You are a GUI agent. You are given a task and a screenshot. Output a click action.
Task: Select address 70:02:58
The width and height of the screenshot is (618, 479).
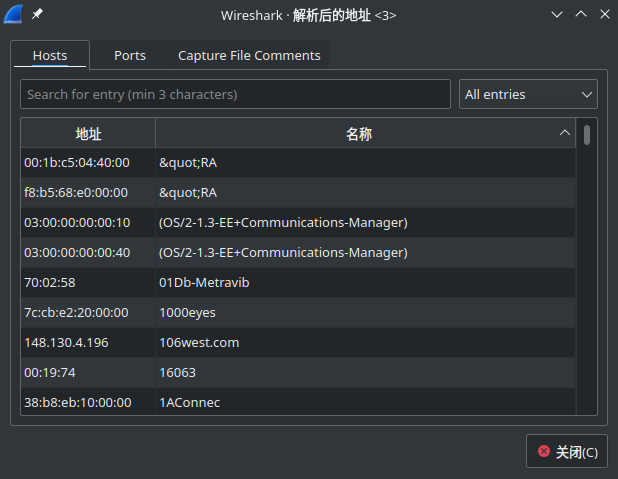[x=50, y=282]
